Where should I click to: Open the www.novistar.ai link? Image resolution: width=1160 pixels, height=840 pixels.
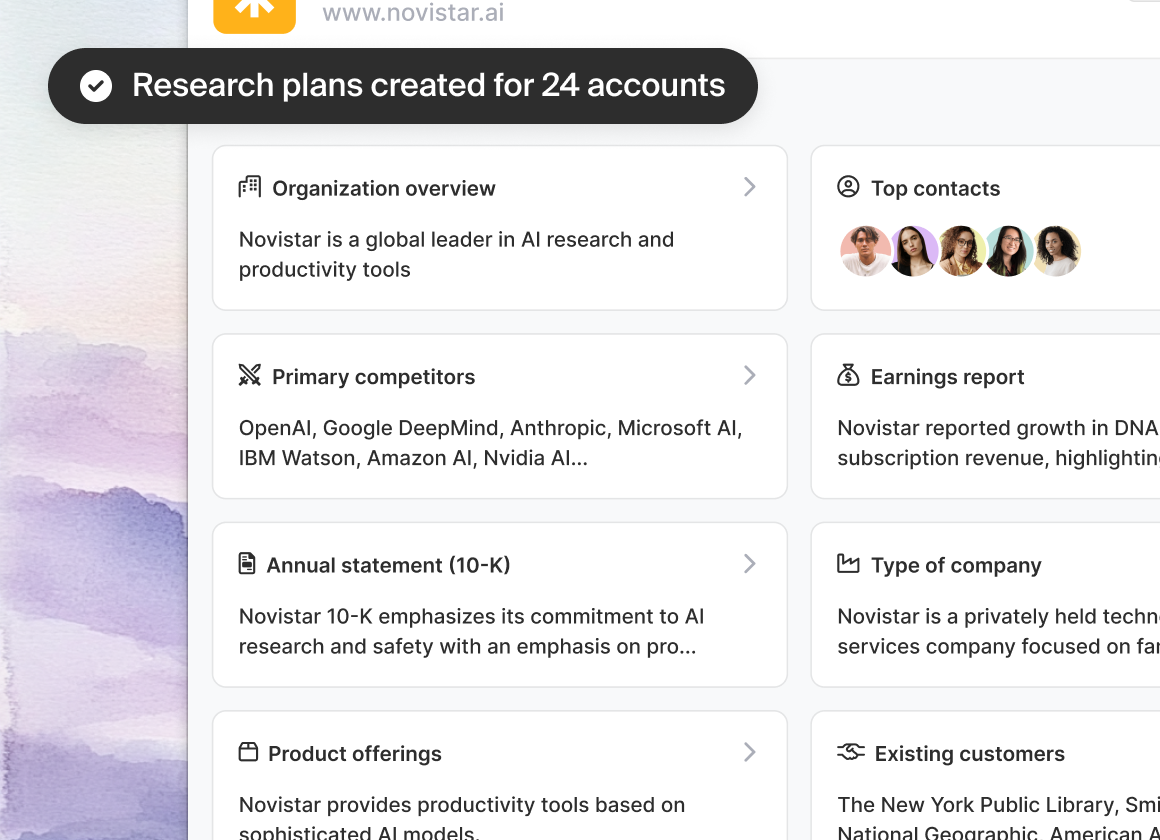412,13
